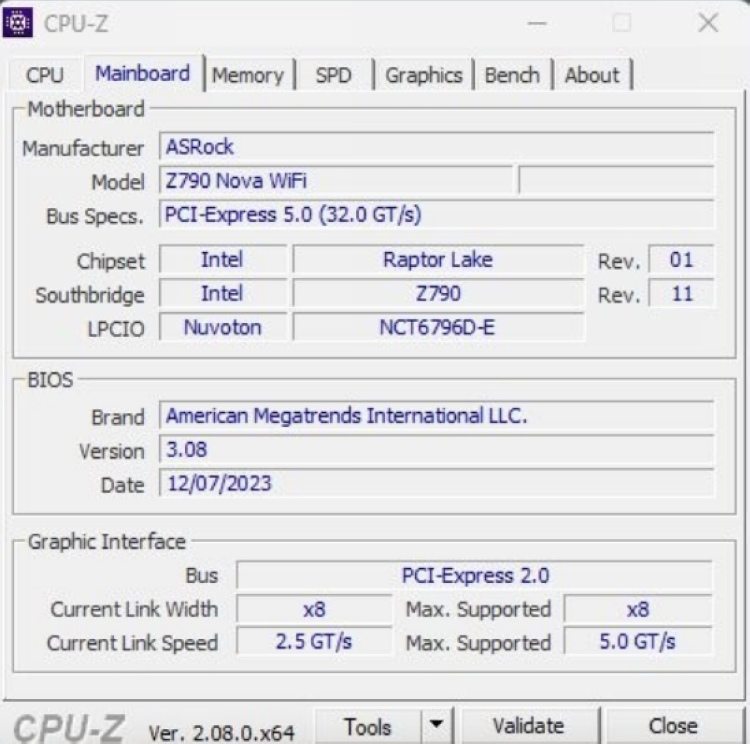Close window with title bar X
The image size is (750, 744).
708,22
